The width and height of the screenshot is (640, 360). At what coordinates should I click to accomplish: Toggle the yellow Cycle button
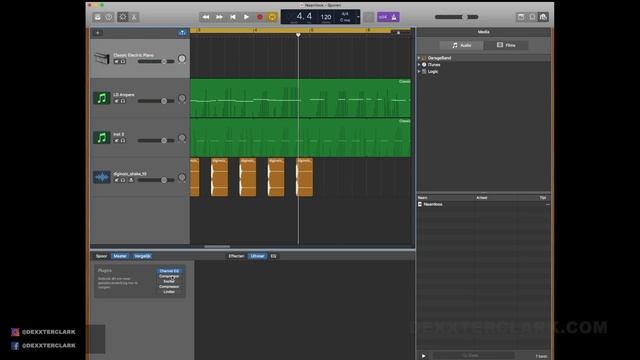click(272, 17)
